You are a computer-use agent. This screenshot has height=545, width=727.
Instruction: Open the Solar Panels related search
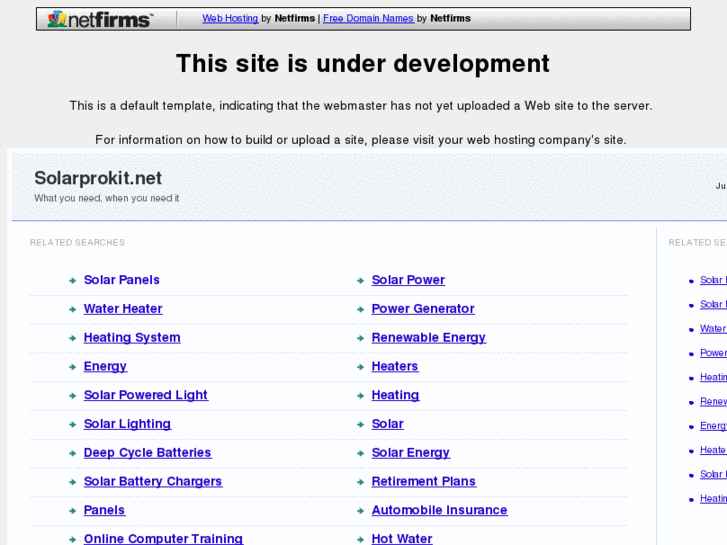pos(121,280)
